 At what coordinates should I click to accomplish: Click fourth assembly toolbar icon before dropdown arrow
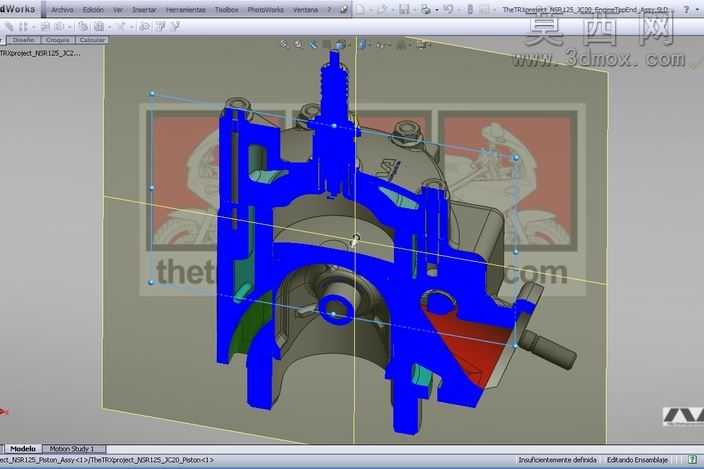coord(59,27)
